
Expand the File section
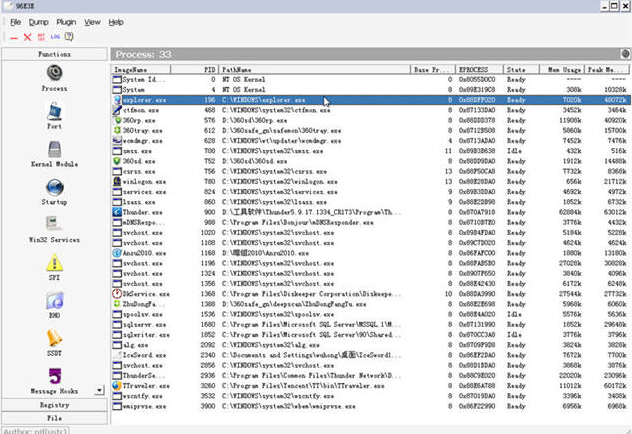pos(54,417)
